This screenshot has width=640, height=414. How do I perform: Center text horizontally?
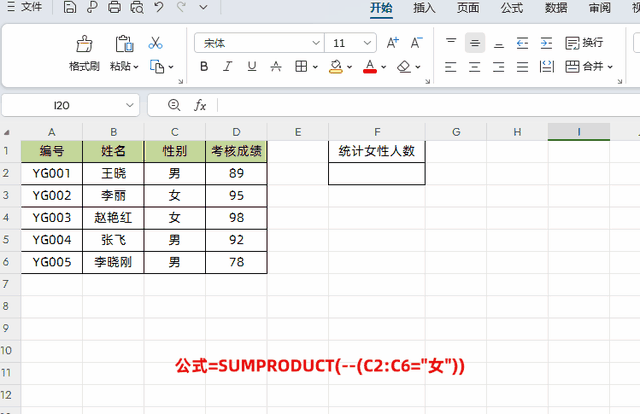pos(475,67)
